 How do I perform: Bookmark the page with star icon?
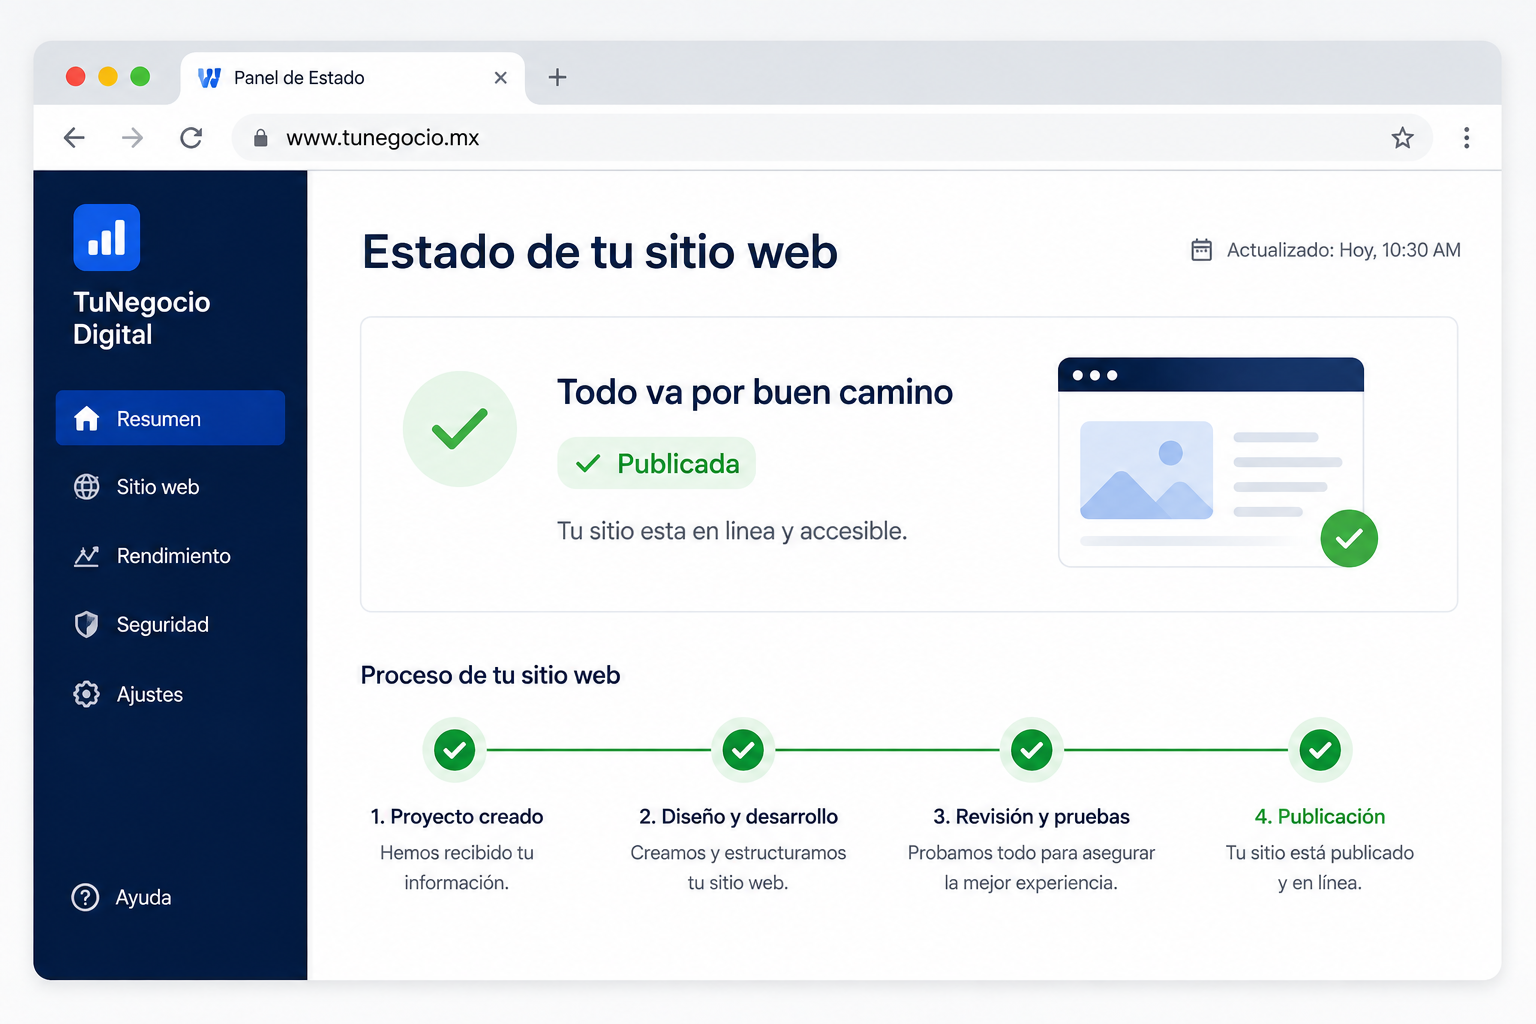[x=1402, y=138]
